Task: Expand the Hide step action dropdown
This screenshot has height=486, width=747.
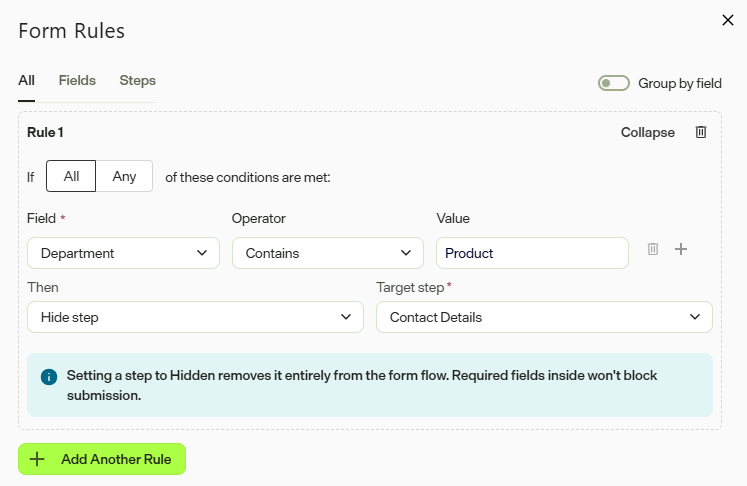Action: pos(195,317)
